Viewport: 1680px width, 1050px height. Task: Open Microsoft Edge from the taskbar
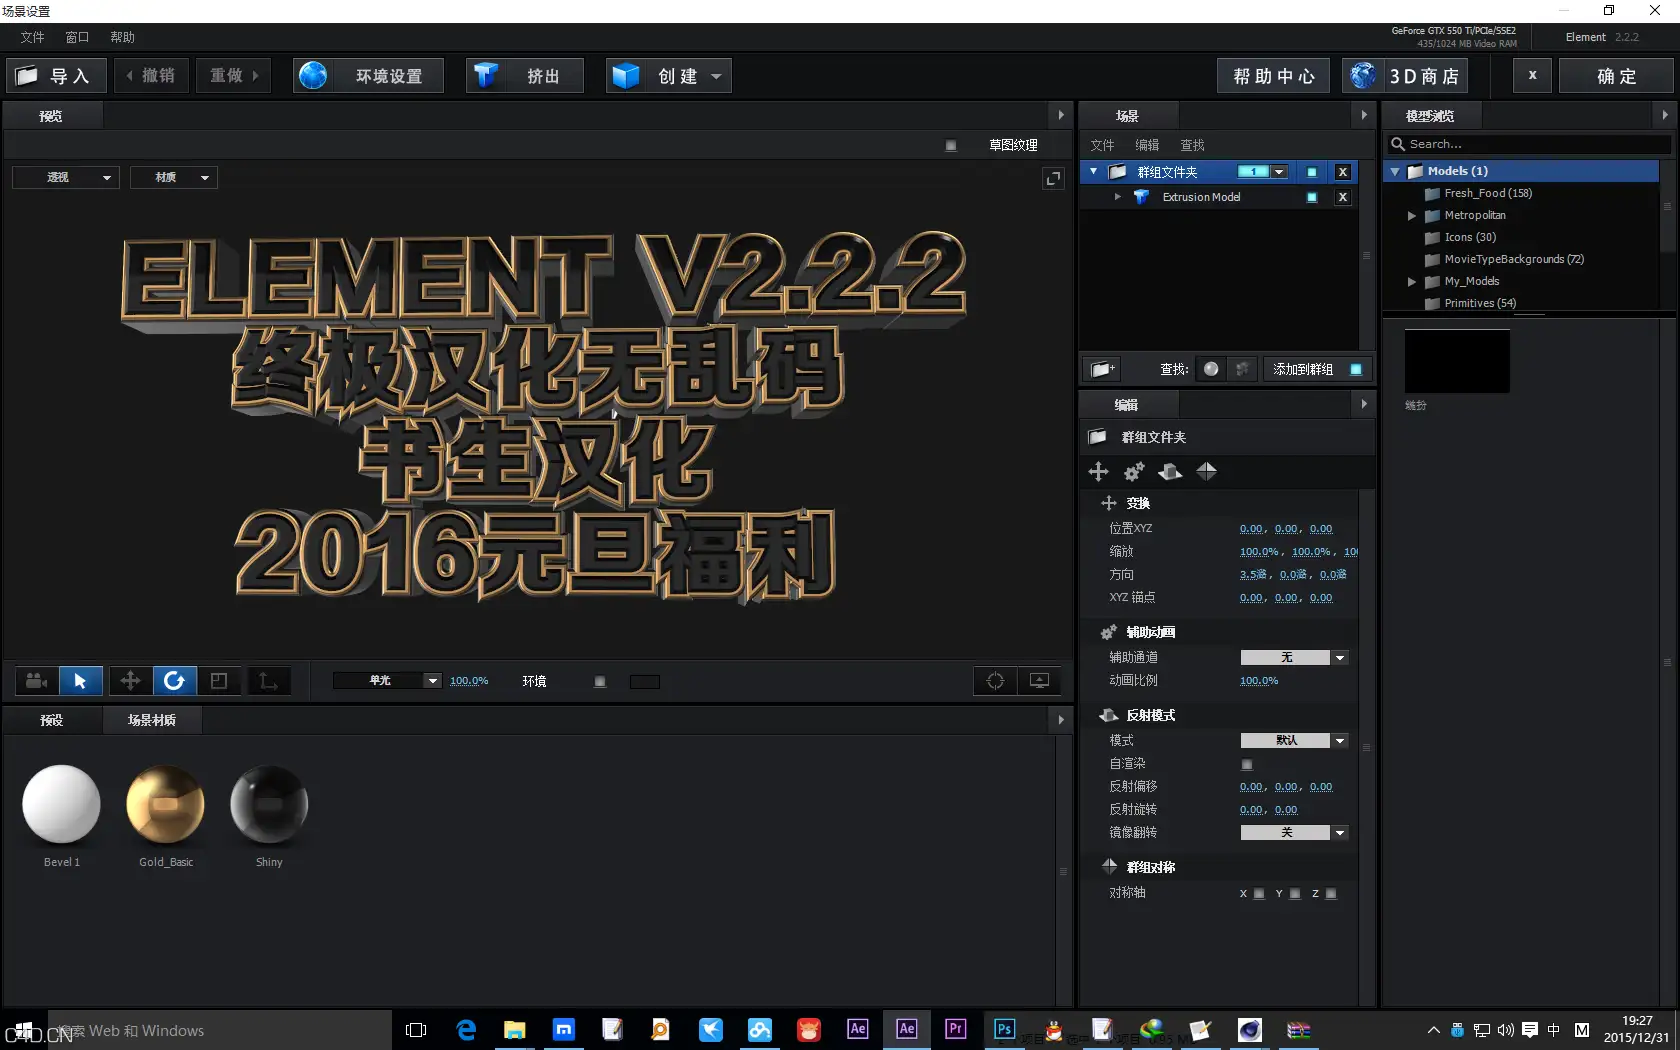466,1029
